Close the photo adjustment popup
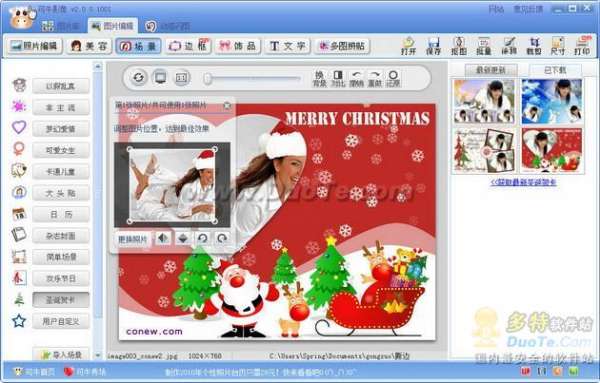Screen dimensions: 600x383 point(227,105)
